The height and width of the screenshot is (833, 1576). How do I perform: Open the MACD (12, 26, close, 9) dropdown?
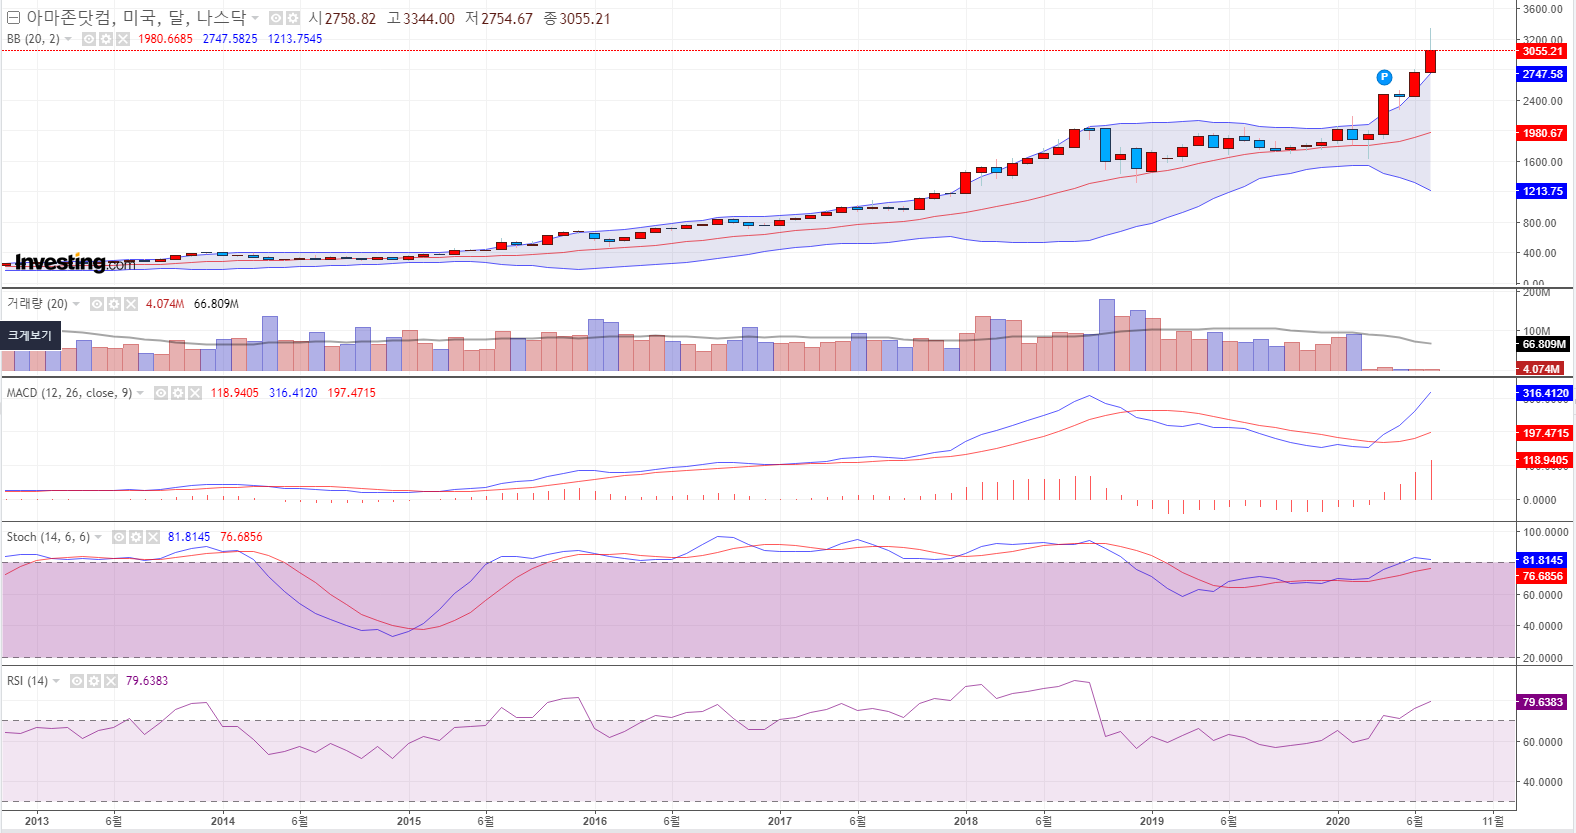[140, 393]
